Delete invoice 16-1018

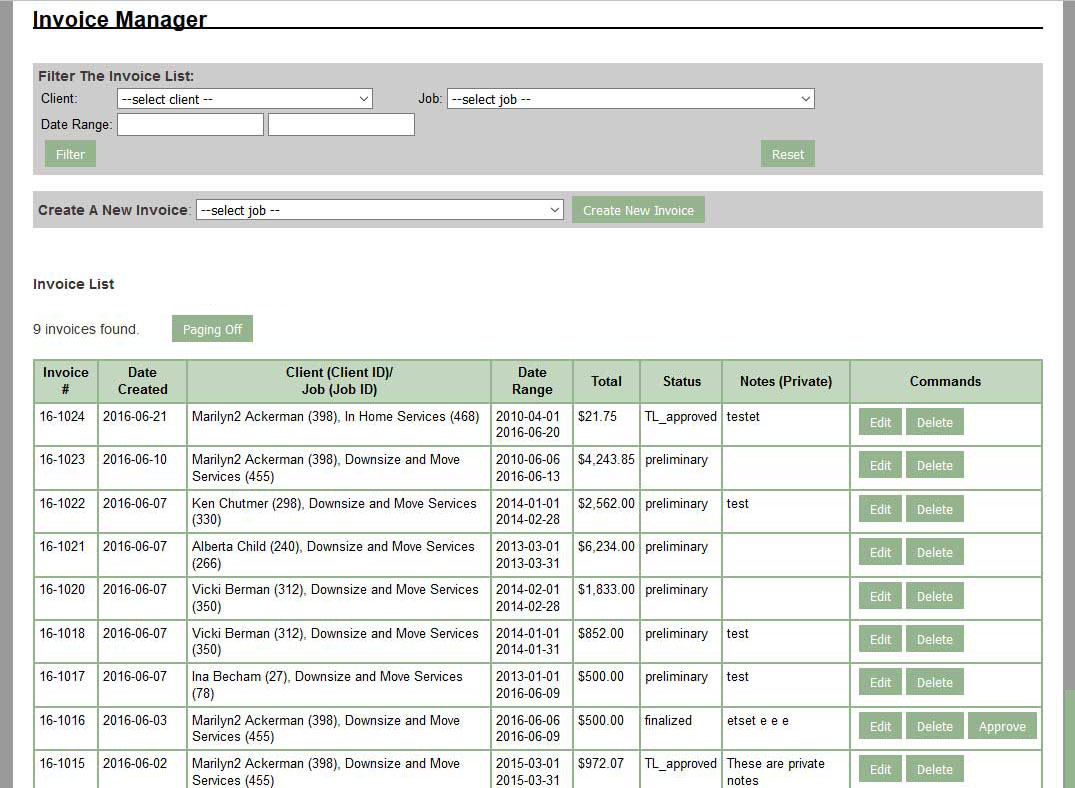pos(934,639)
